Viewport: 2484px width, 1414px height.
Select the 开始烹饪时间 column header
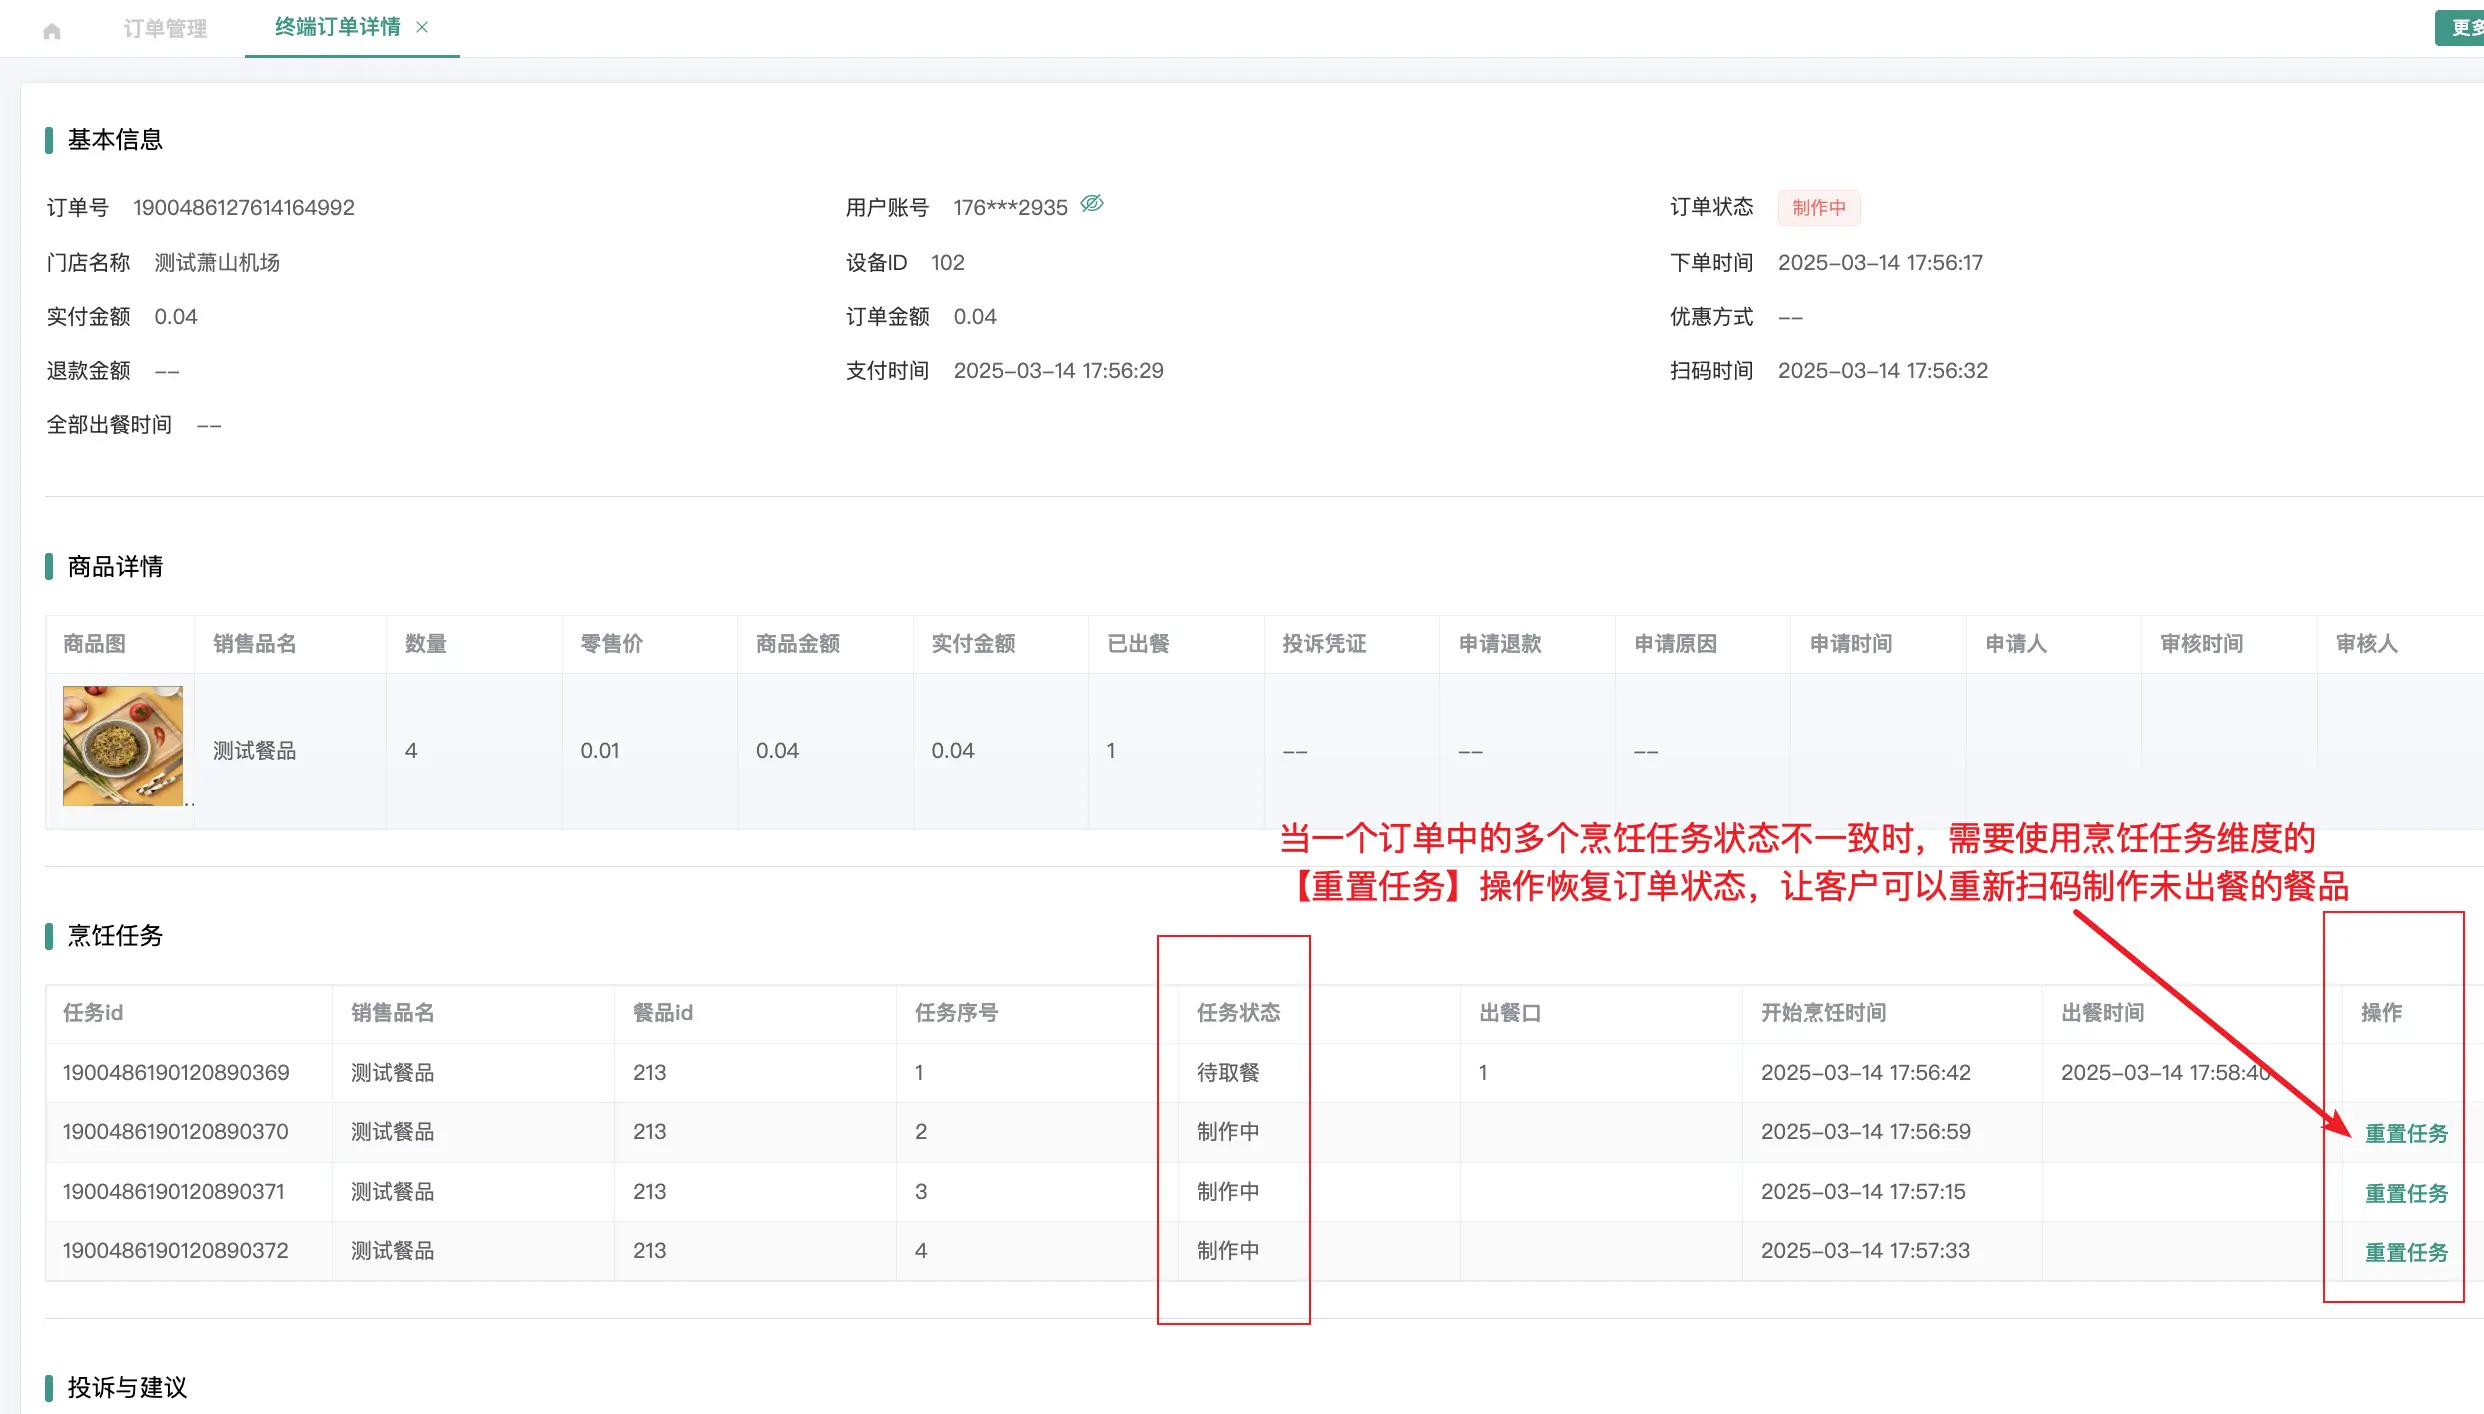[1823, 1013]
